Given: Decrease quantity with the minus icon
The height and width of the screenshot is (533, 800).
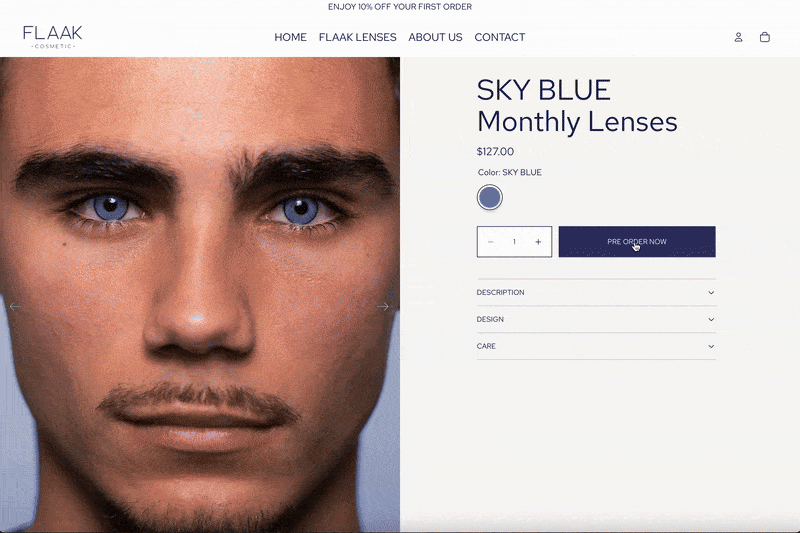Looking at the screenshot, I should coord(490,242).
